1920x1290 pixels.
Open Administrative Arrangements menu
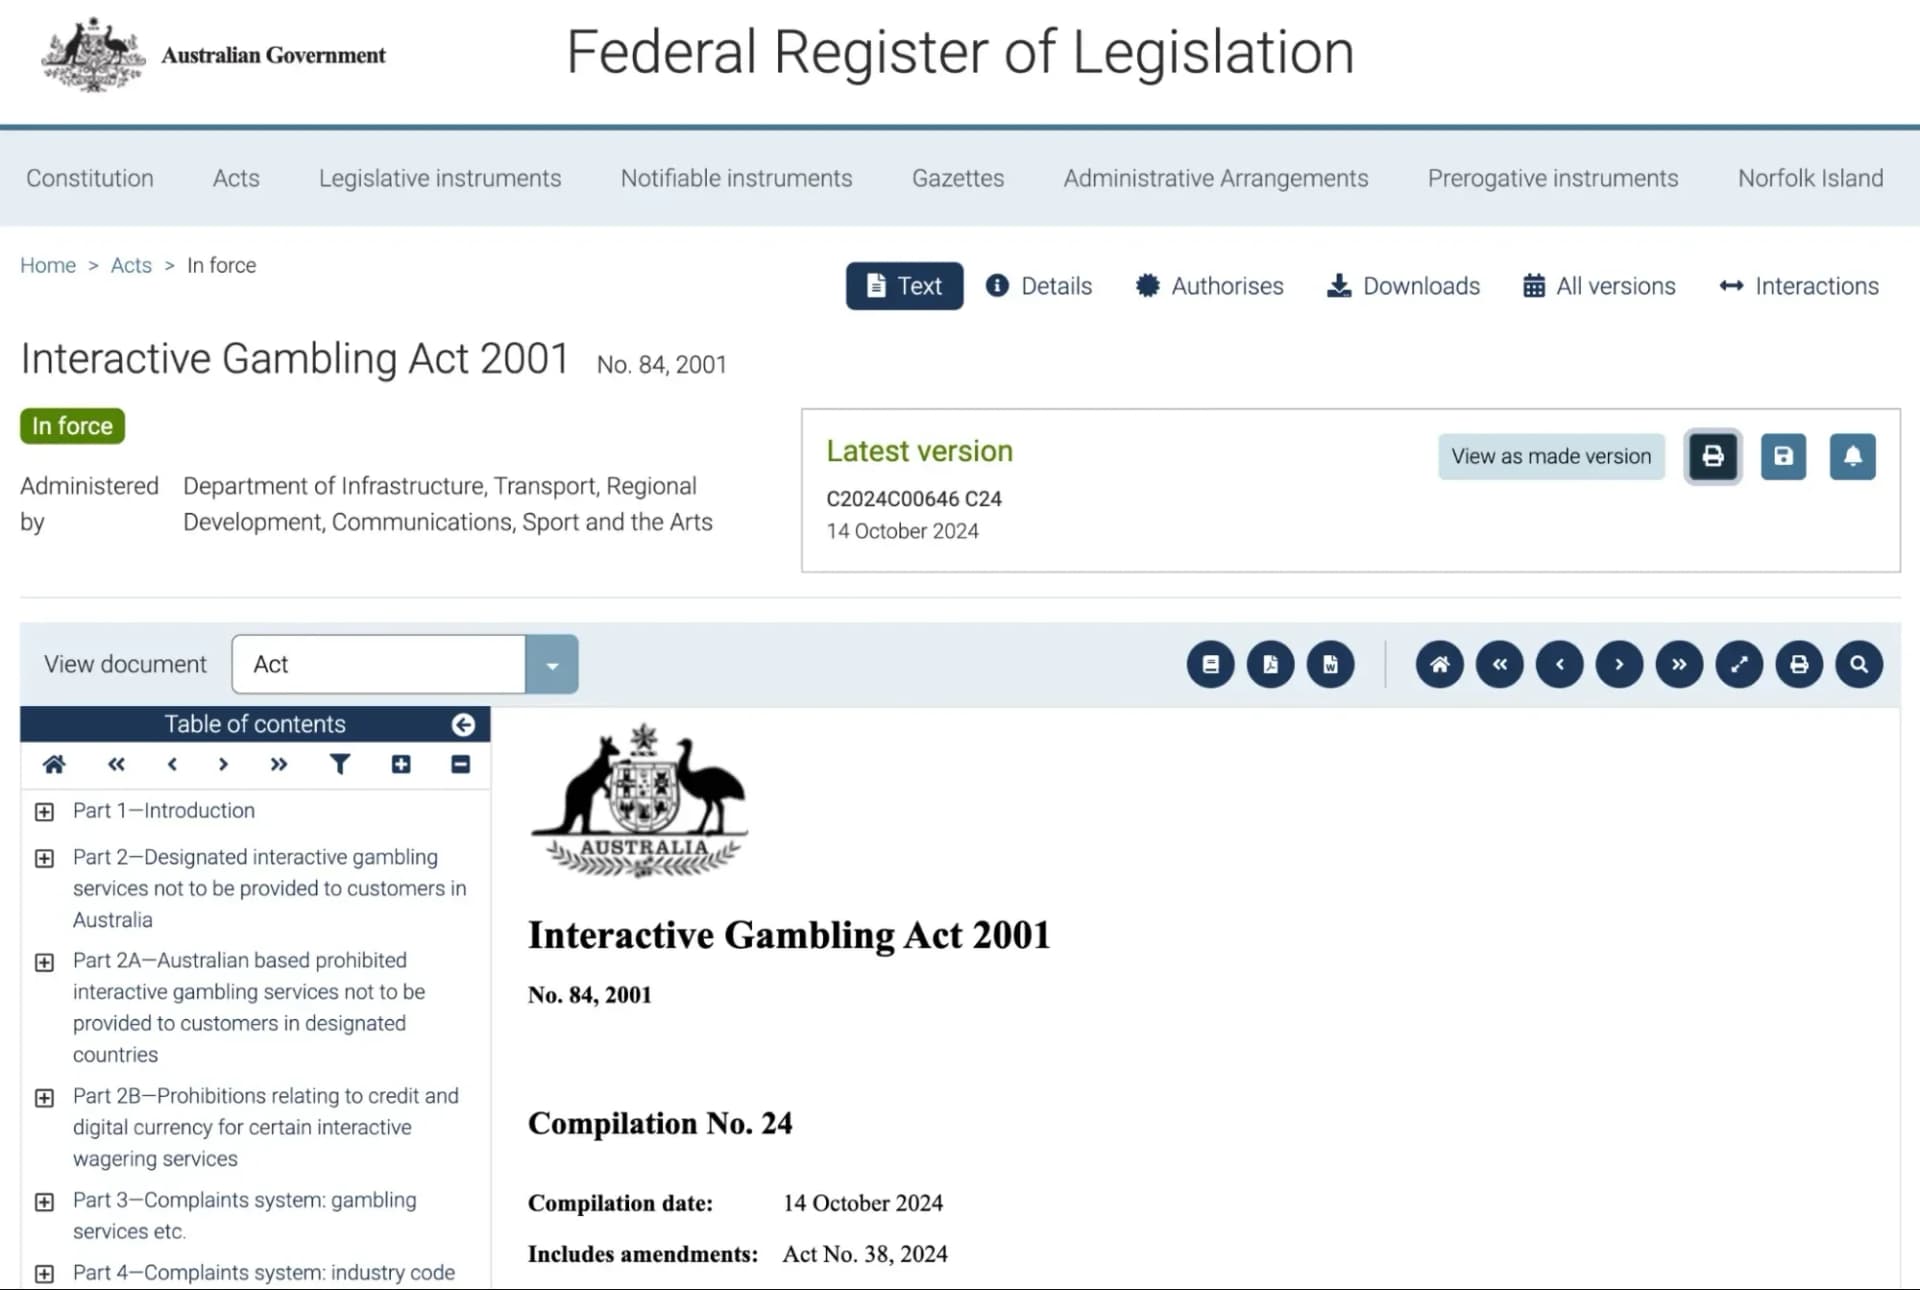[1216, 178]
